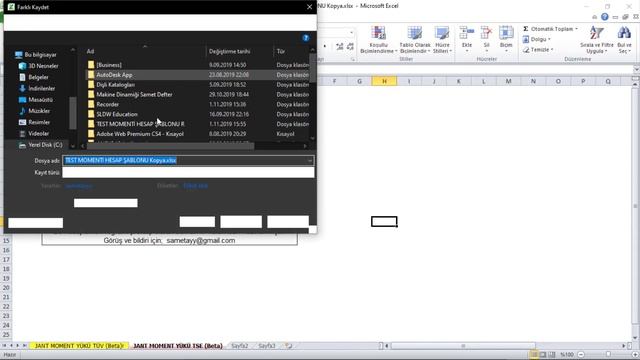640x360 pixels.
Task: Open Bul ve Seç binoculars
Action: click(624, 40)
